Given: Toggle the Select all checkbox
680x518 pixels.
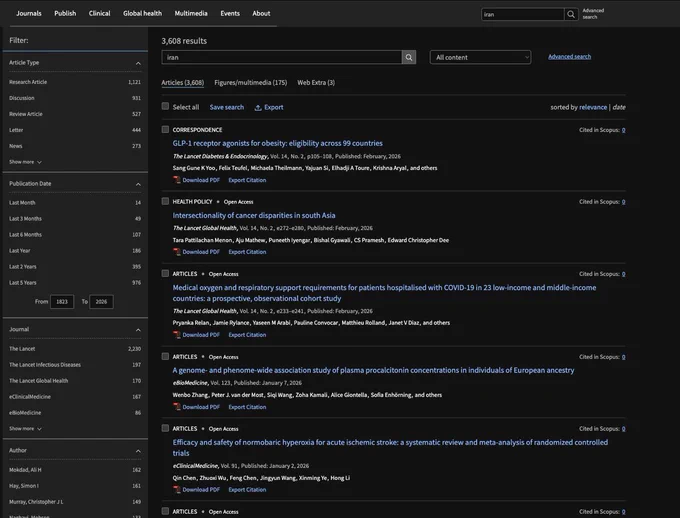Looking at the screenshot, I should 165,106.
